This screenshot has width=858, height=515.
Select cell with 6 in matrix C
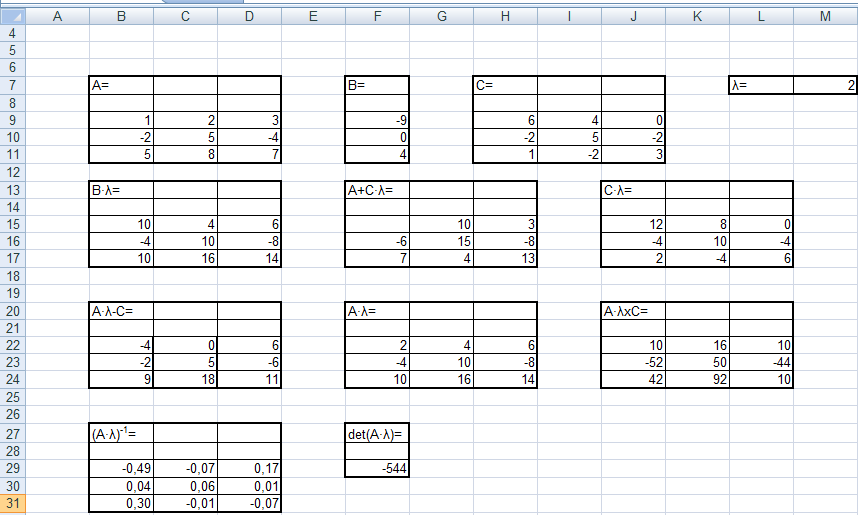[x=506, y=120]
